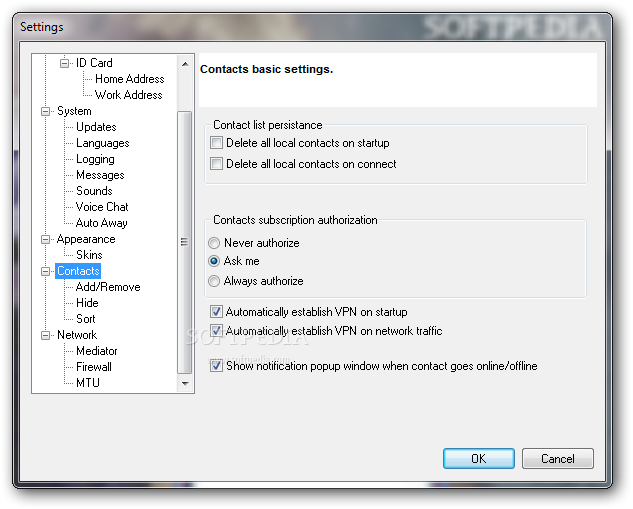Open the Messages settings
Image resolution: width=633 pixels, height=509 pixels.
coord(100,175)
